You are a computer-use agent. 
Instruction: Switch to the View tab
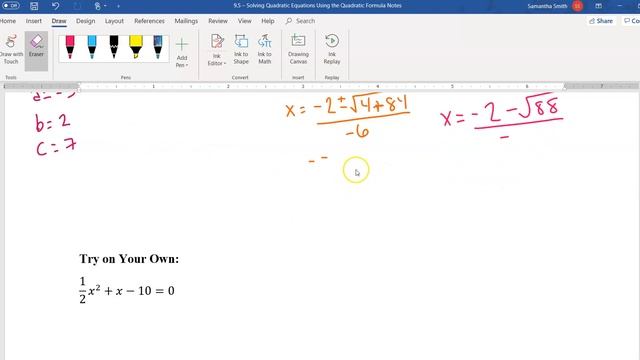pyautogui.click(x=244, y=21)
